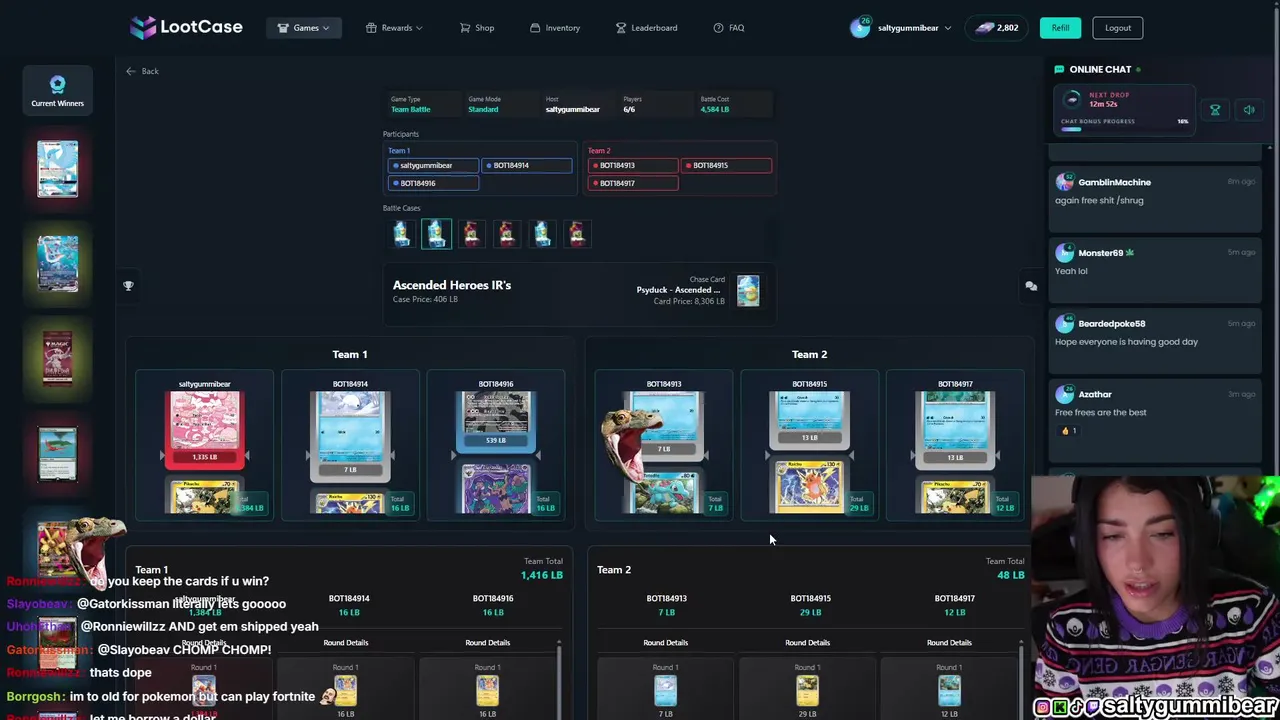Select the fifth battle case icon
This screenshot has width=1280, height=720.
[542, 234]
